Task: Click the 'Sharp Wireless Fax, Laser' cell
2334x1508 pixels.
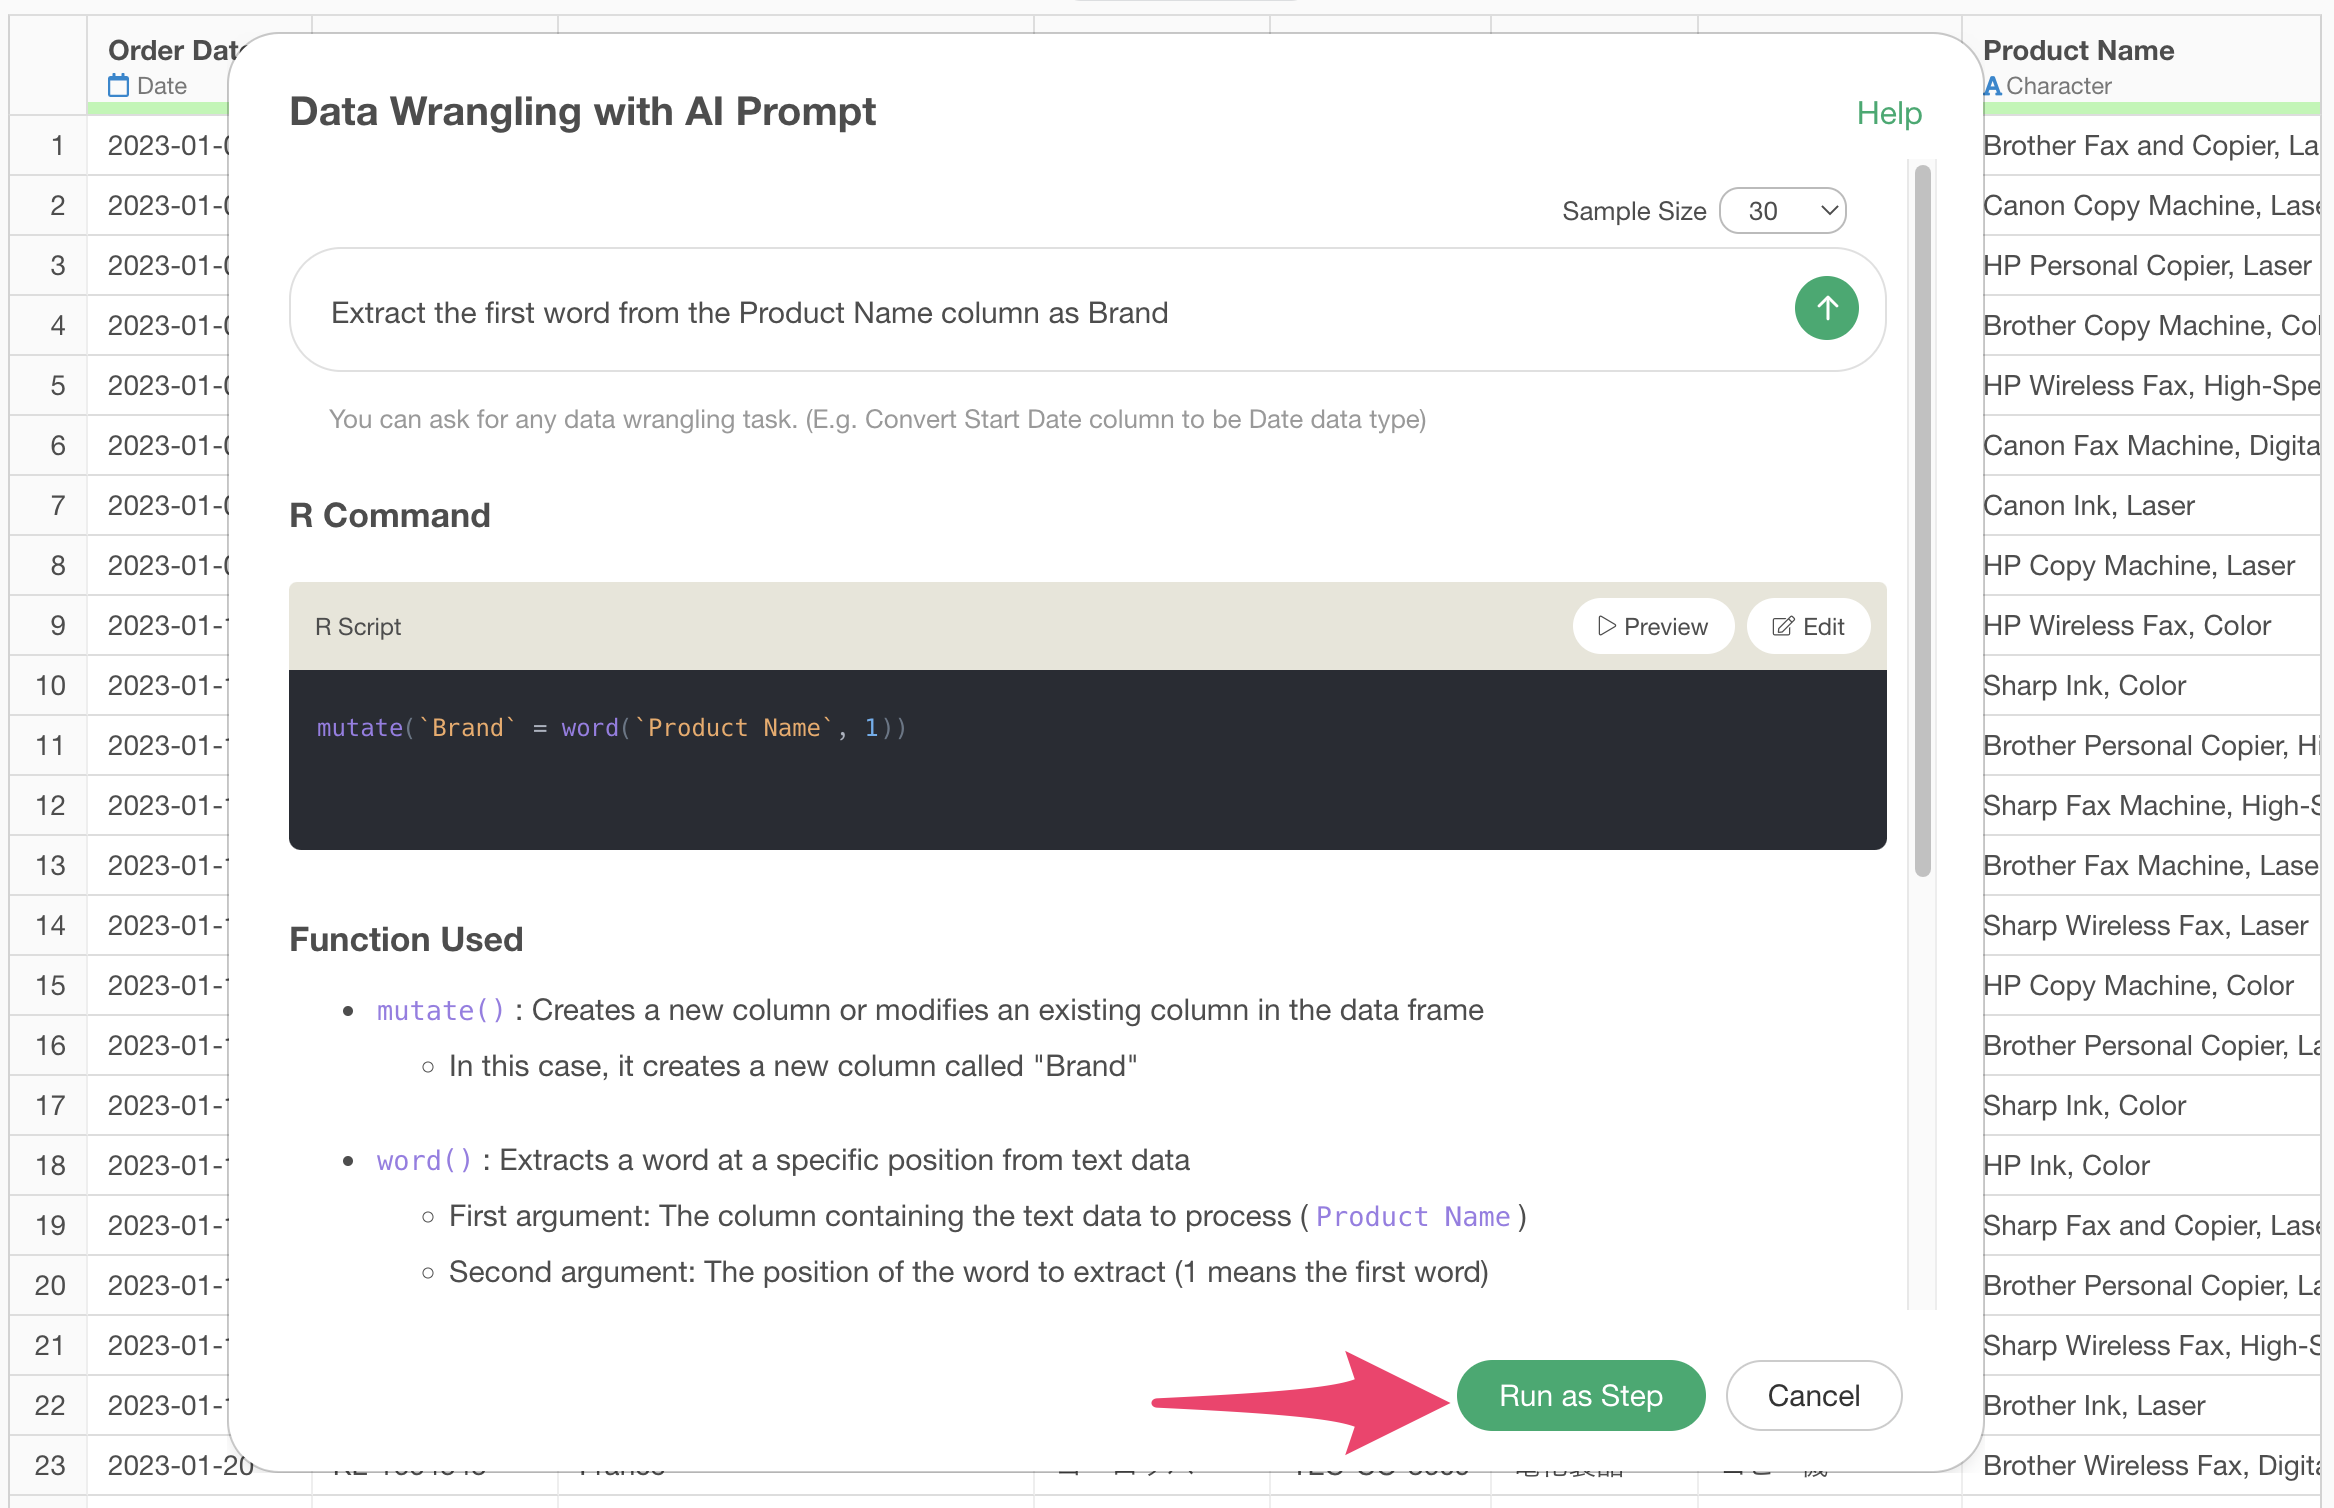Action: pyautogui.click(x=2145, y=926)
